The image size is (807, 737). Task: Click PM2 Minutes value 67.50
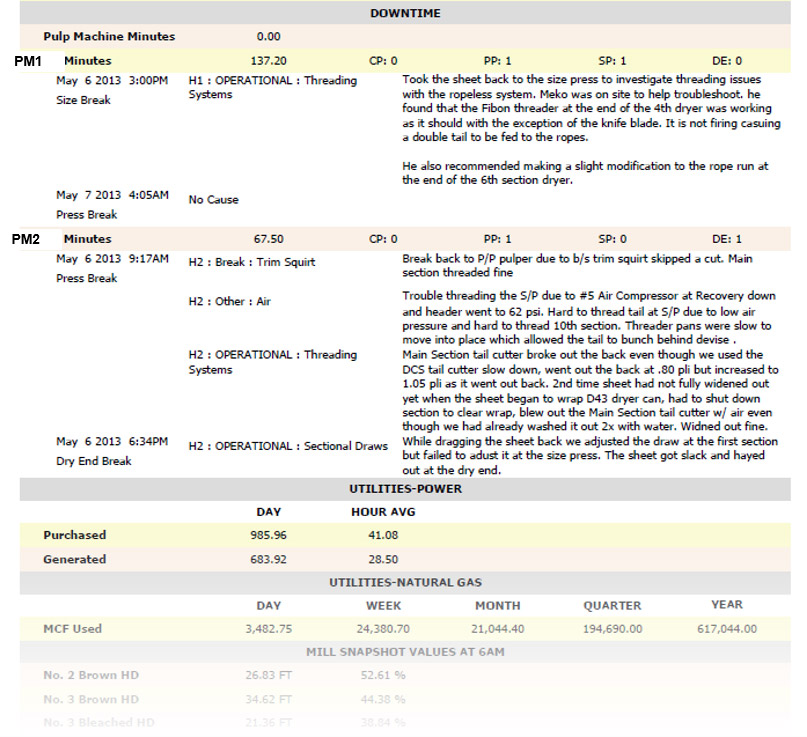[268, 239]
